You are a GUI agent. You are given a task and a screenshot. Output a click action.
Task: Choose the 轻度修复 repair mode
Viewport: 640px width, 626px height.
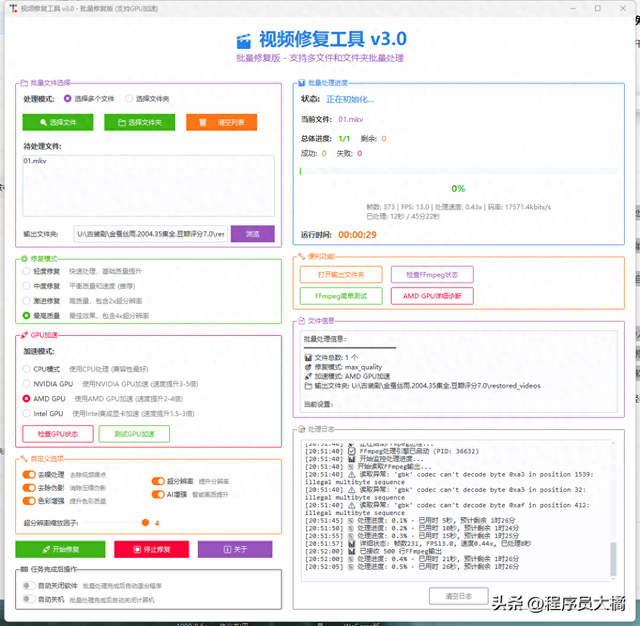(x=27, y=271)
